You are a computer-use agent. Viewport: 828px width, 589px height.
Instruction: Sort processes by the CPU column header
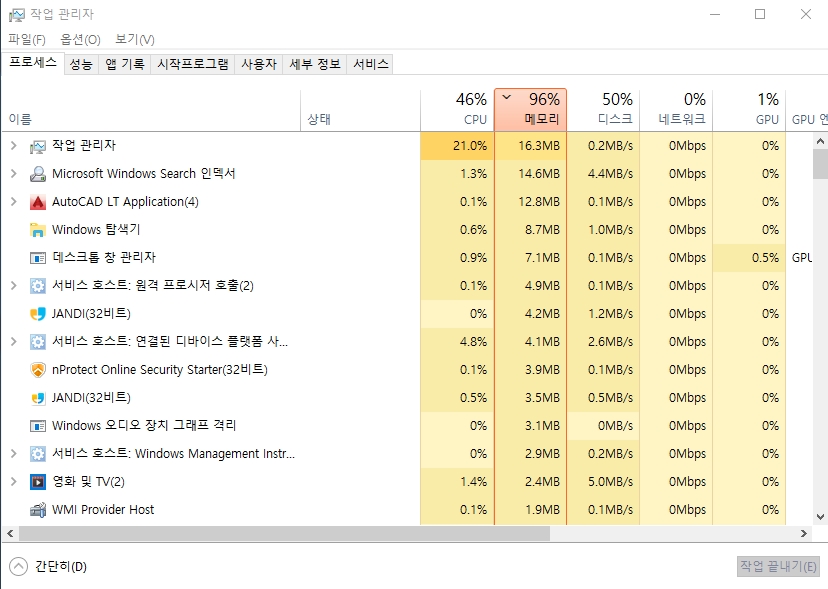(457, 109)
